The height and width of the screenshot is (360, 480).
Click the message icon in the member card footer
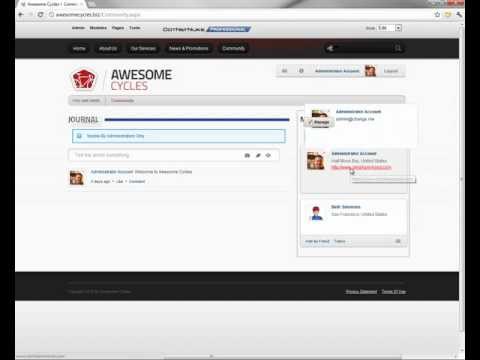pos(398,241)
